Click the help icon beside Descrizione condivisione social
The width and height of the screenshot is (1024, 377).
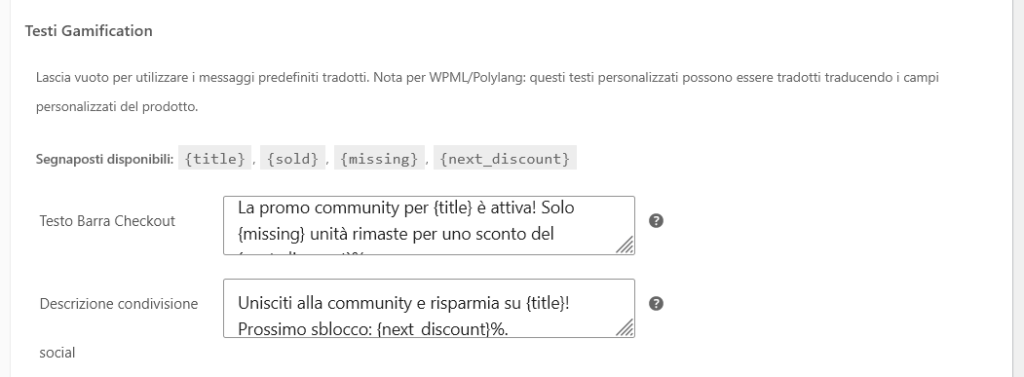[x=656, y=303]
